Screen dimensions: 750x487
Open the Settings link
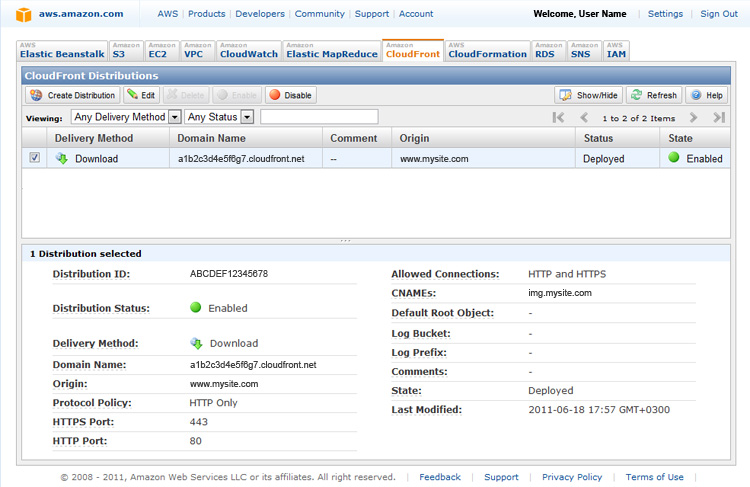[665, 14]
